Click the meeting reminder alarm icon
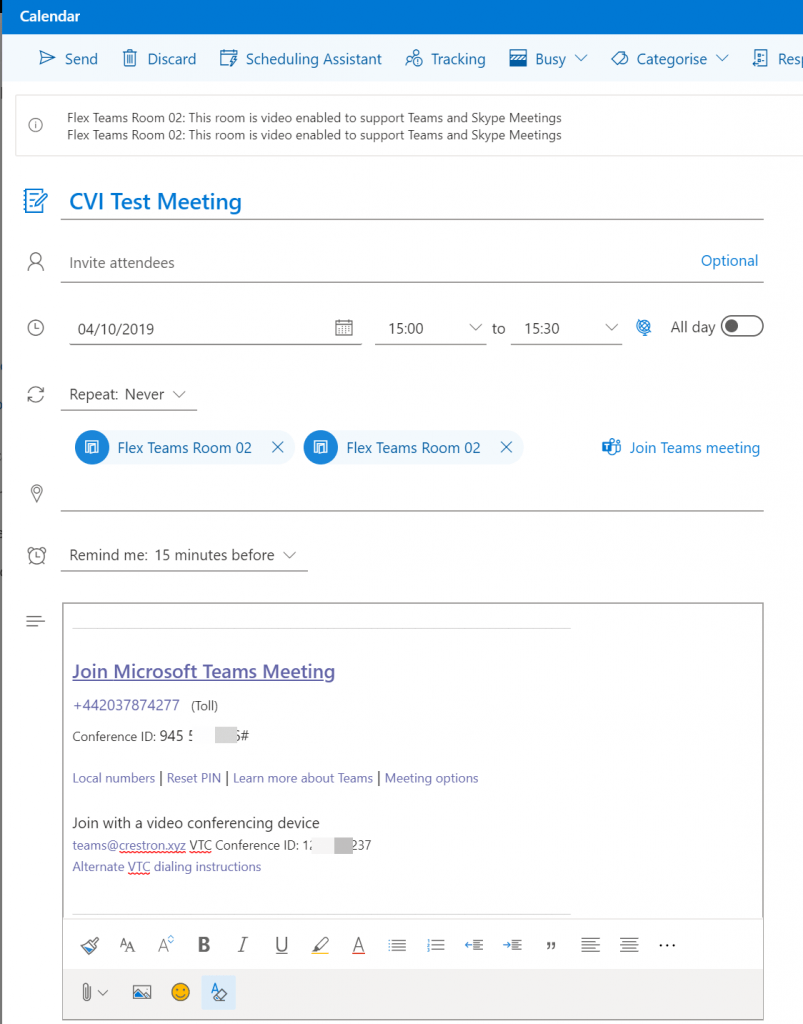This screenshot has height=1024, width=803. [x=37, y=555]
